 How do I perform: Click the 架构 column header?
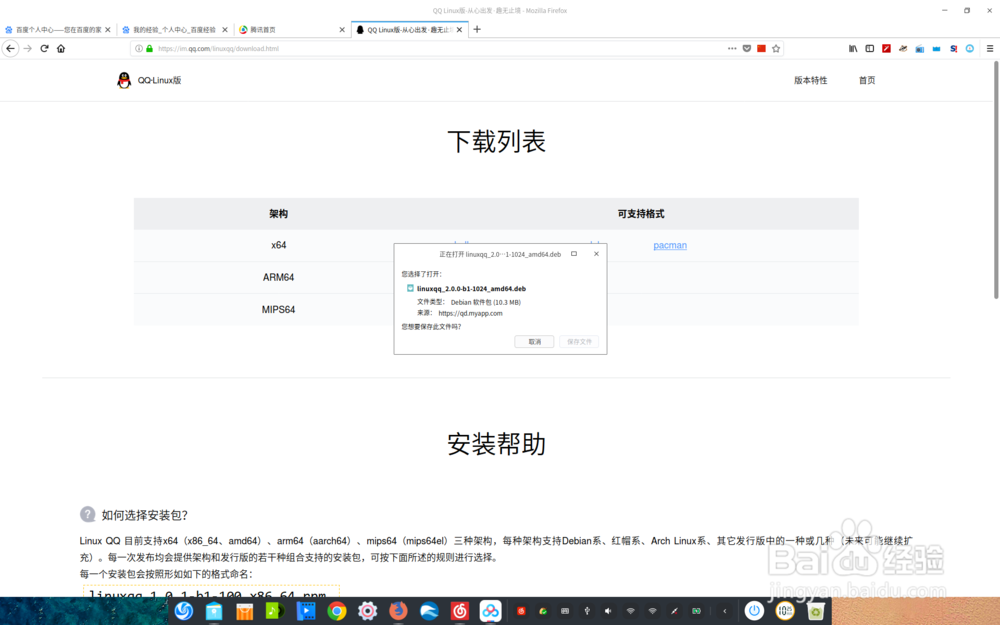pos(278,214)
